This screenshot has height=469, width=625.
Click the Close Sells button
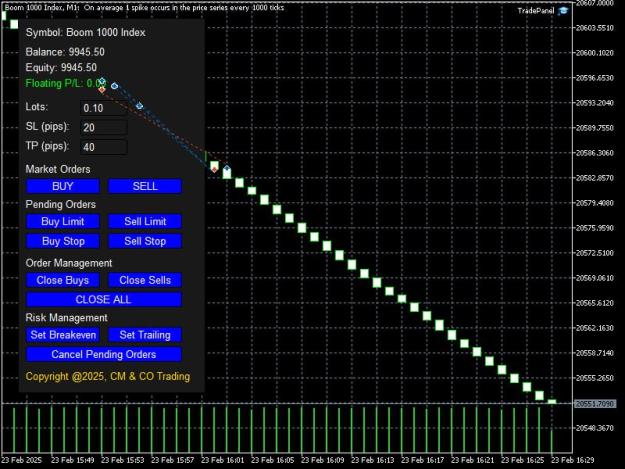click(x=145, y=280)
